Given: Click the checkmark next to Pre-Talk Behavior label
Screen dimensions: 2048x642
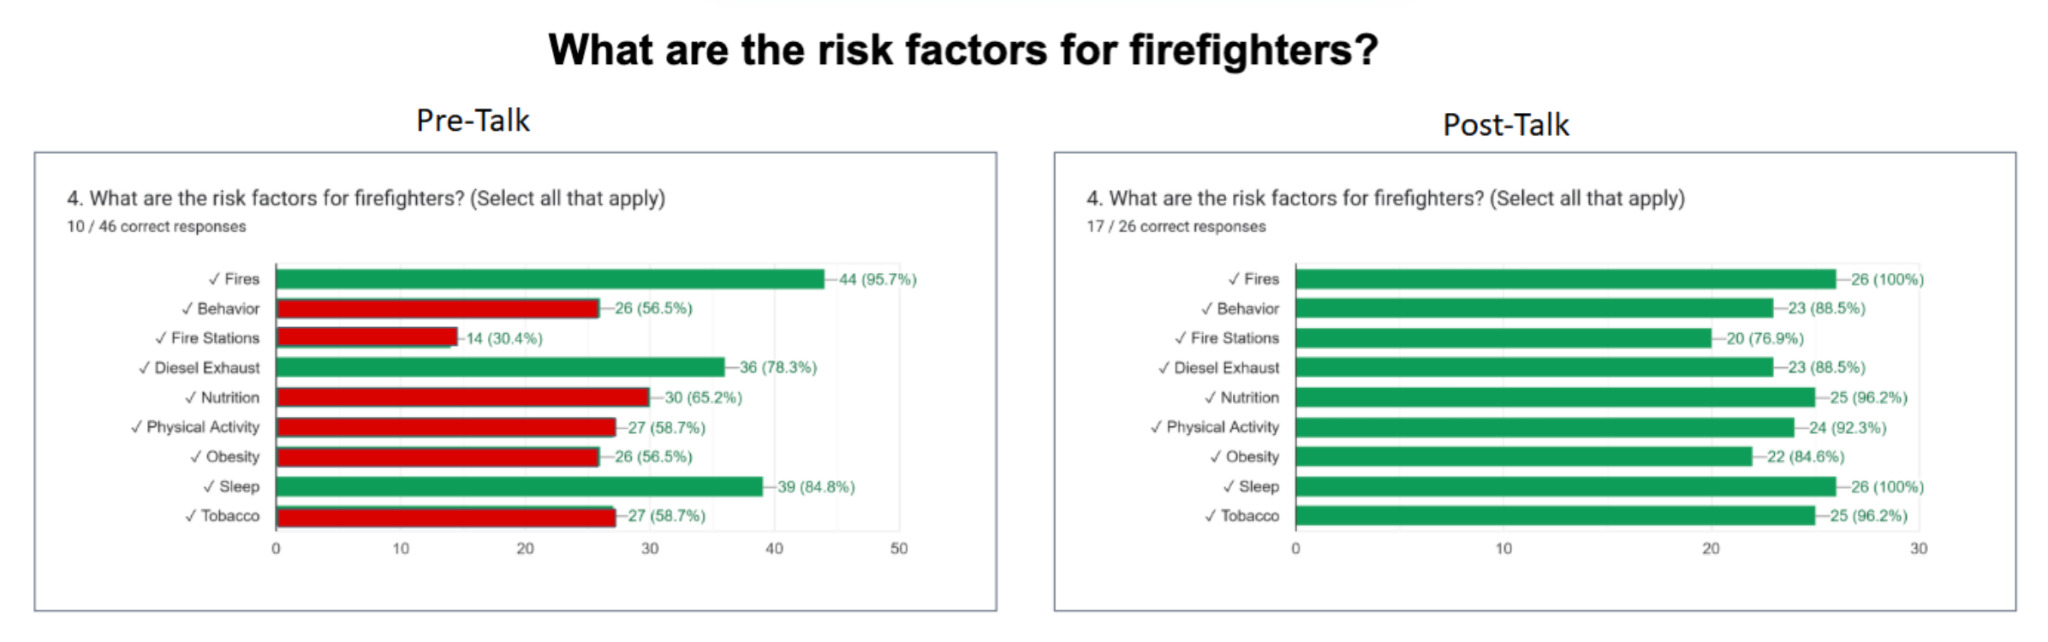Looking at the screenshot, I should point(187,309).
